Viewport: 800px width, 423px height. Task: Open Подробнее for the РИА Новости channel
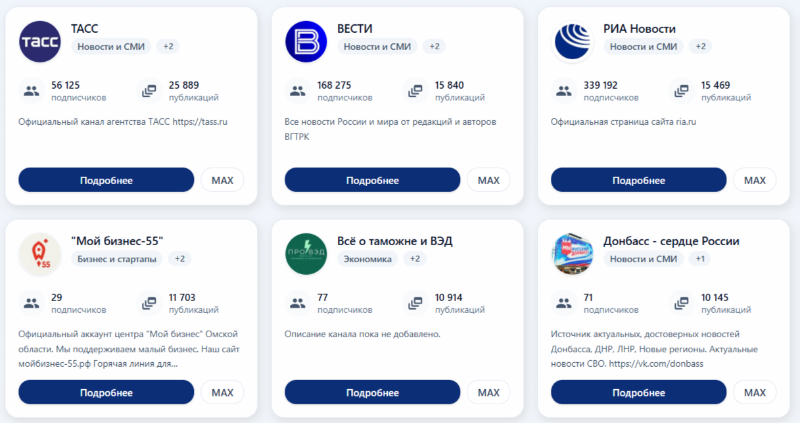pos(639,180)
